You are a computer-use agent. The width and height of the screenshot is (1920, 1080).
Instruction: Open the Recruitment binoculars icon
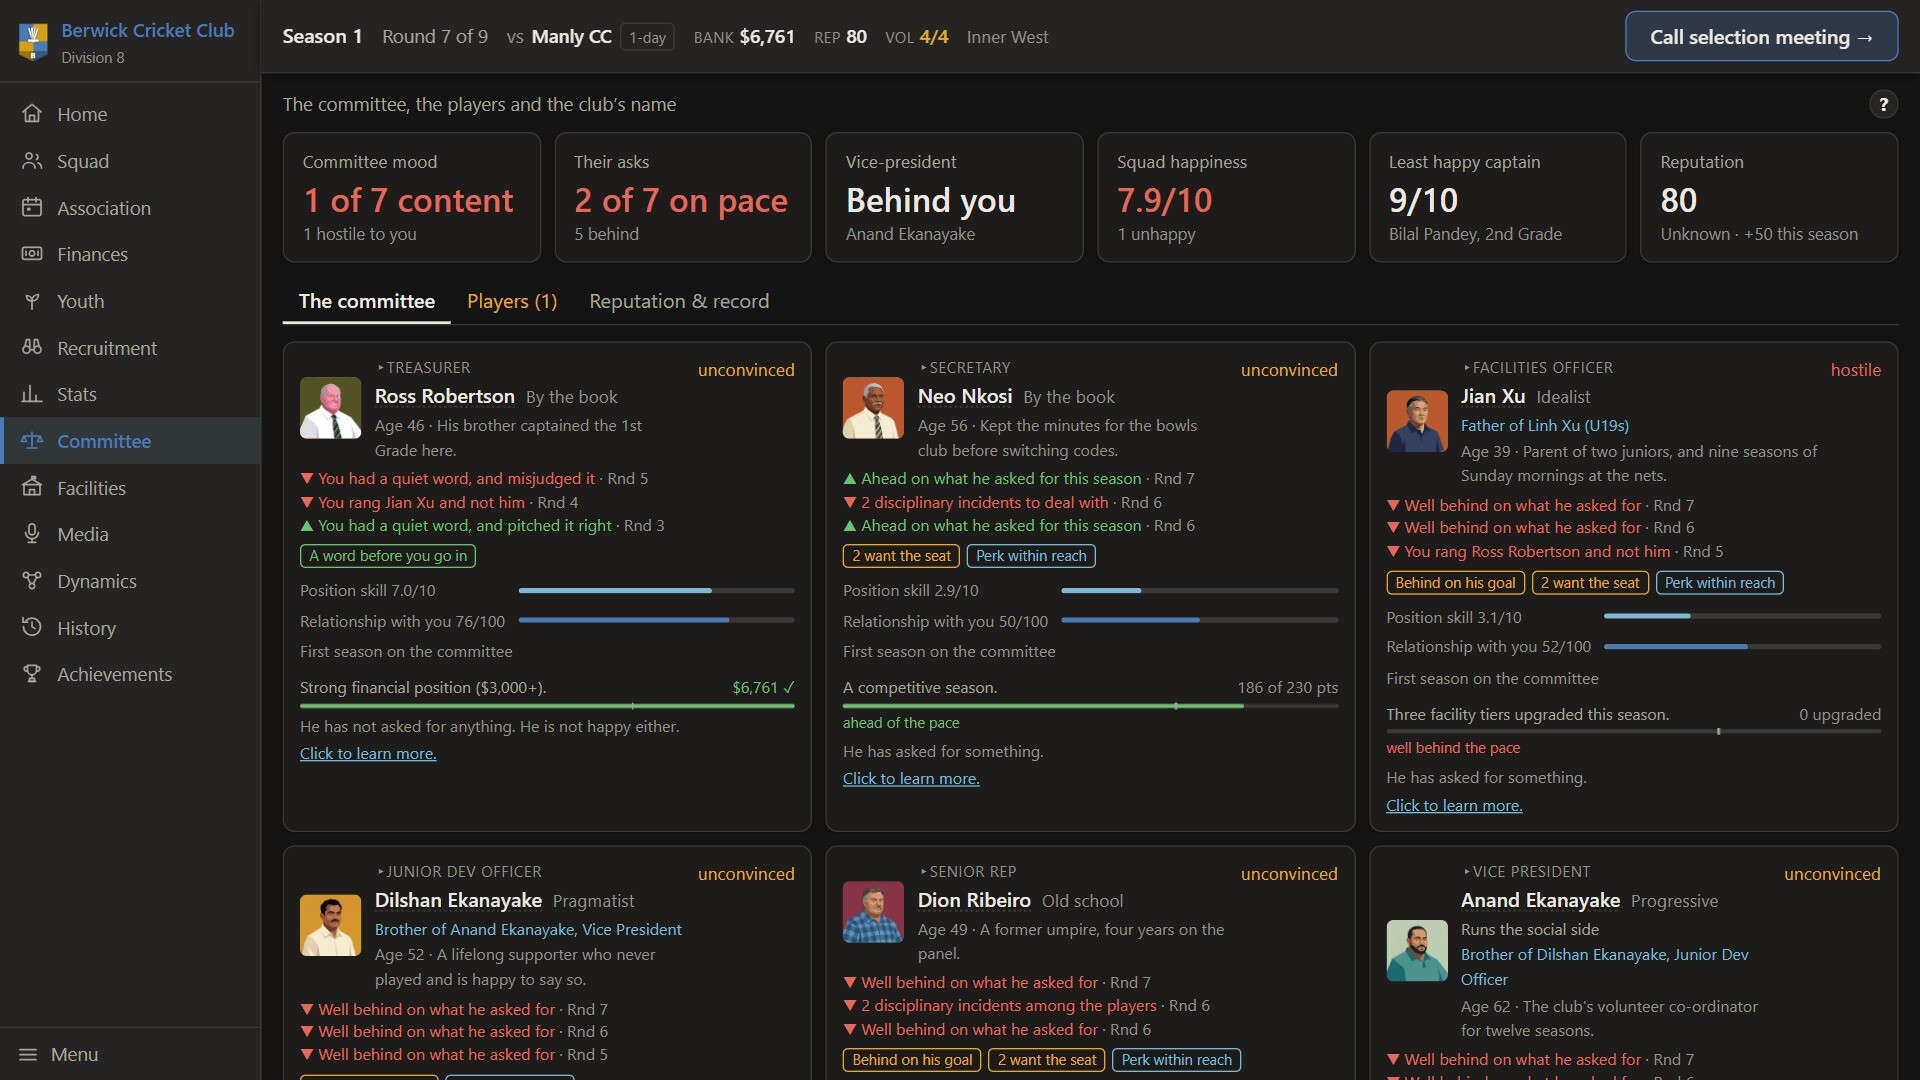[x=32, y=348]
